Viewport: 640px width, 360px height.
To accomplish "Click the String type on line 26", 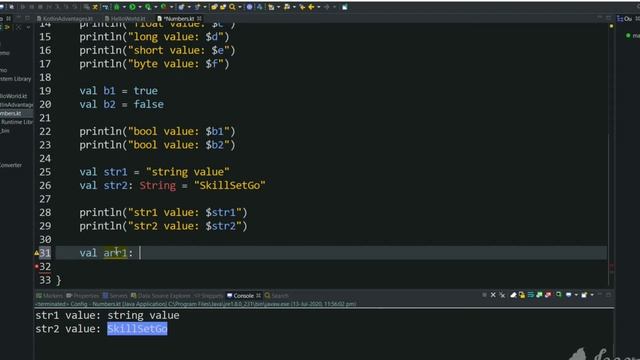I will 158,186.
